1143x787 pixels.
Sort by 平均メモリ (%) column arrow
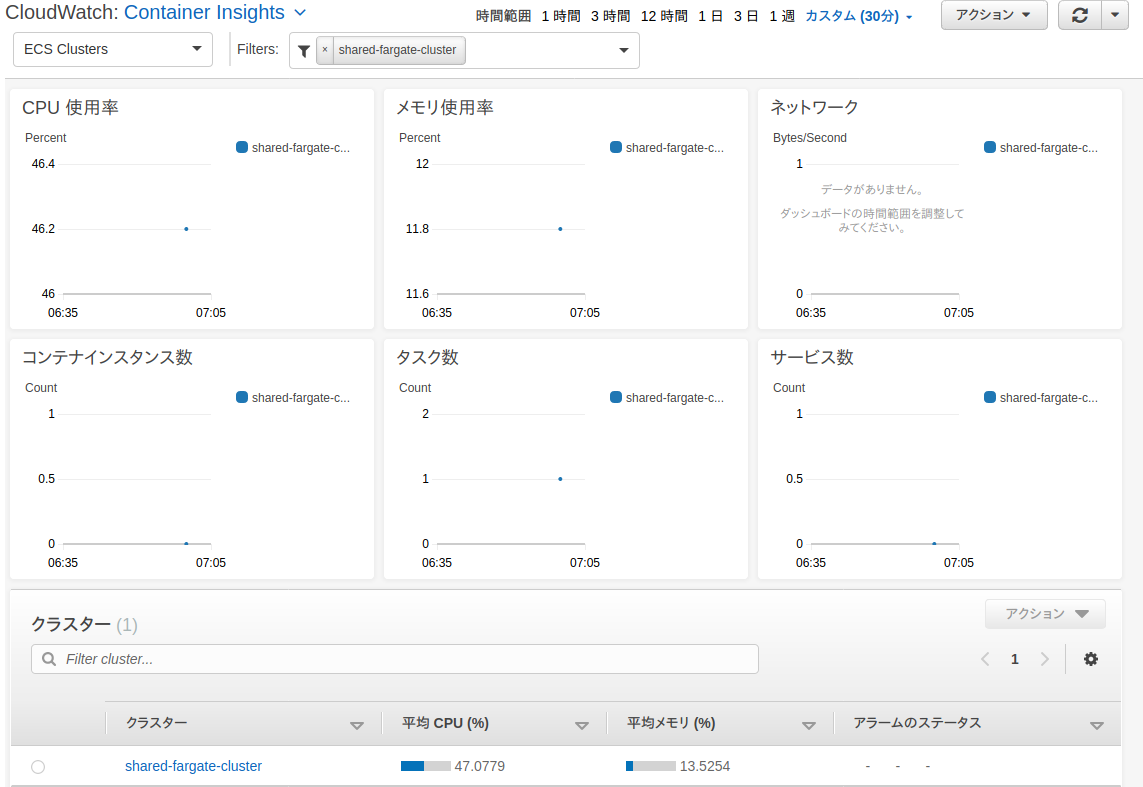pyautogui.click(x=808, y=725)
